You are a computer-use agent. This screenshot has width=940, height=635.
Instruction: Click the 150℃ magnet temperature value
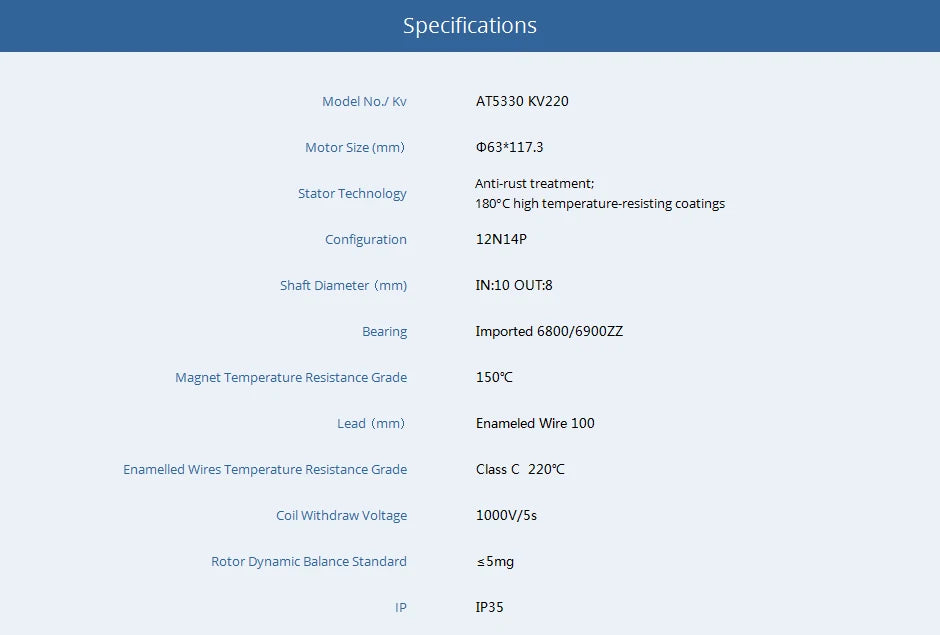click(x=493, y=377)
